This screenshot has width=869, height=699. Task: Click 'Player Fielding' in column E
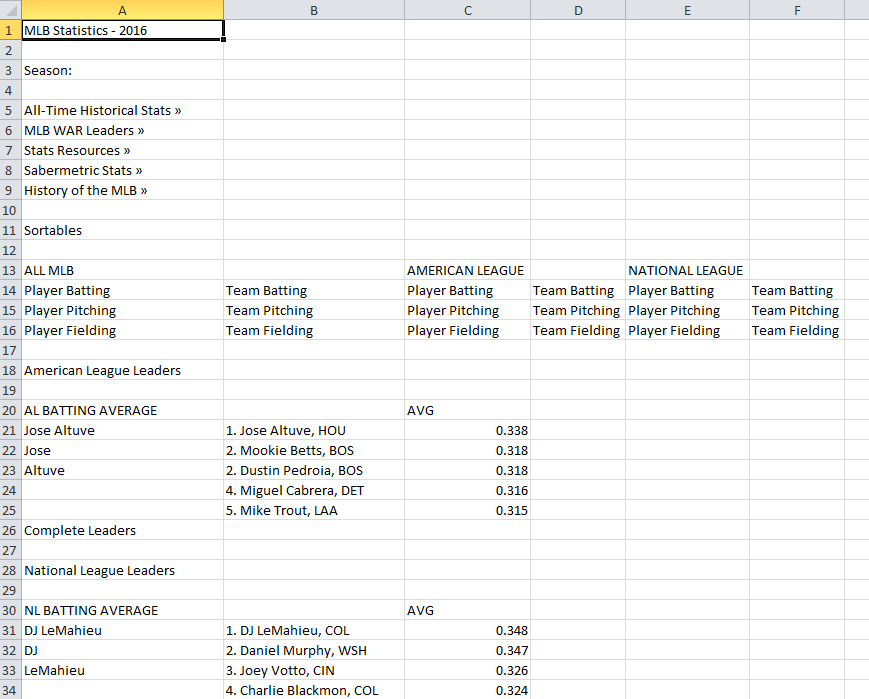687,330
